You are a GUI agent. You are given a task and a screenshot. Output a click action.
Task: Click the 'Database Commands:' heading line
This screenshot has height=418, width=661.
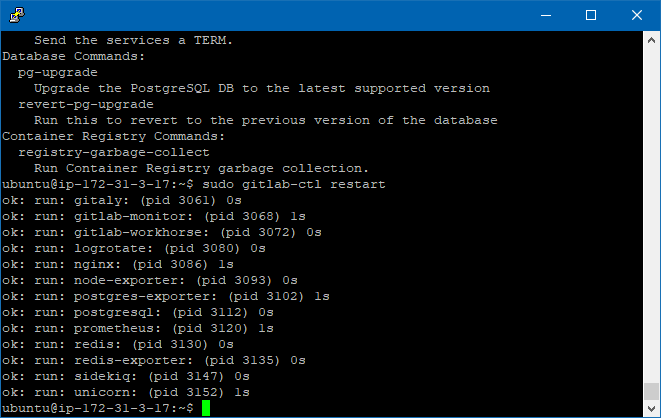point(74,57)
